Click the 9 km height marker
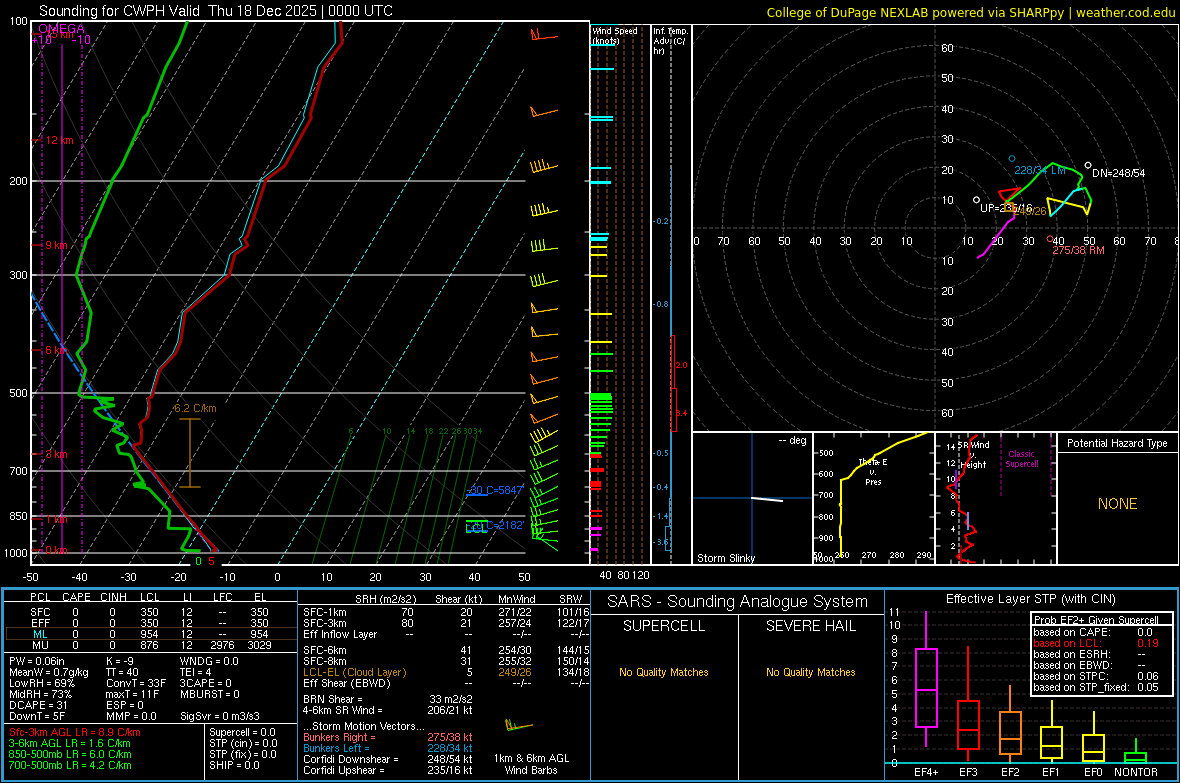Image resolution: width=1180 pixels, height=783 pixels. click(55, 245)
